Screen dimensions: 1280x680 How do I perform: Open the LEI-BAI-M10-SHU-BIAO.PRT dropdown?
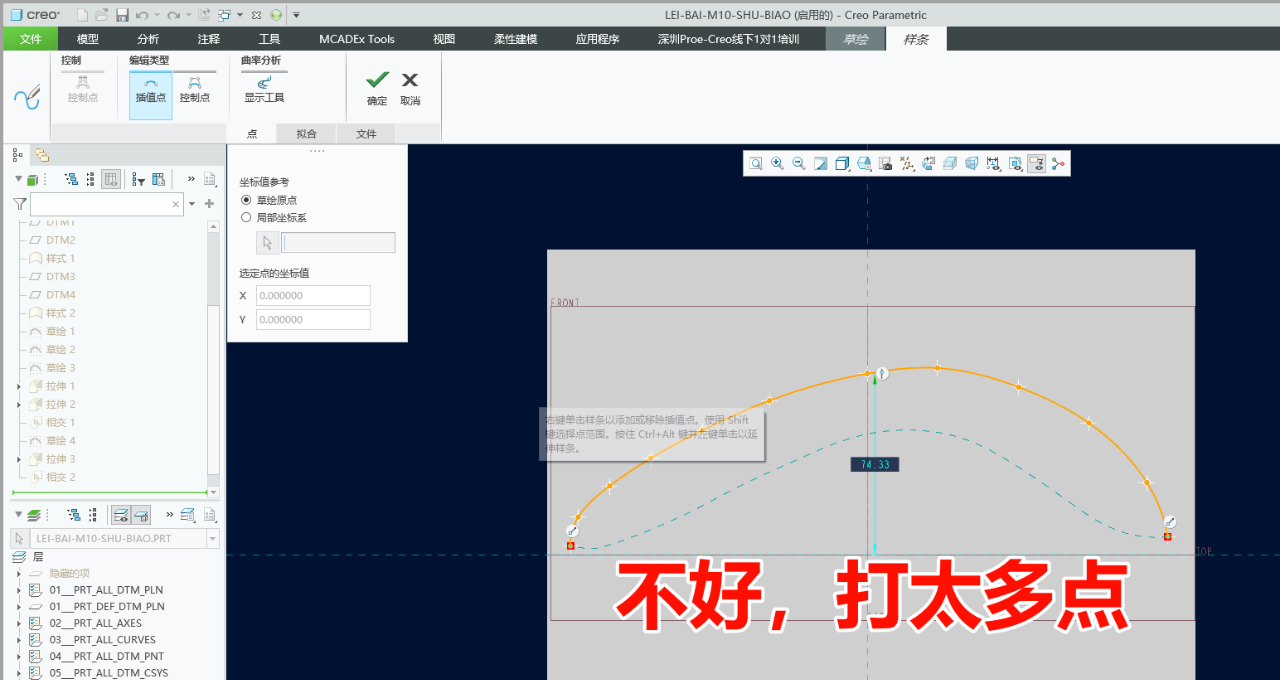211,538
